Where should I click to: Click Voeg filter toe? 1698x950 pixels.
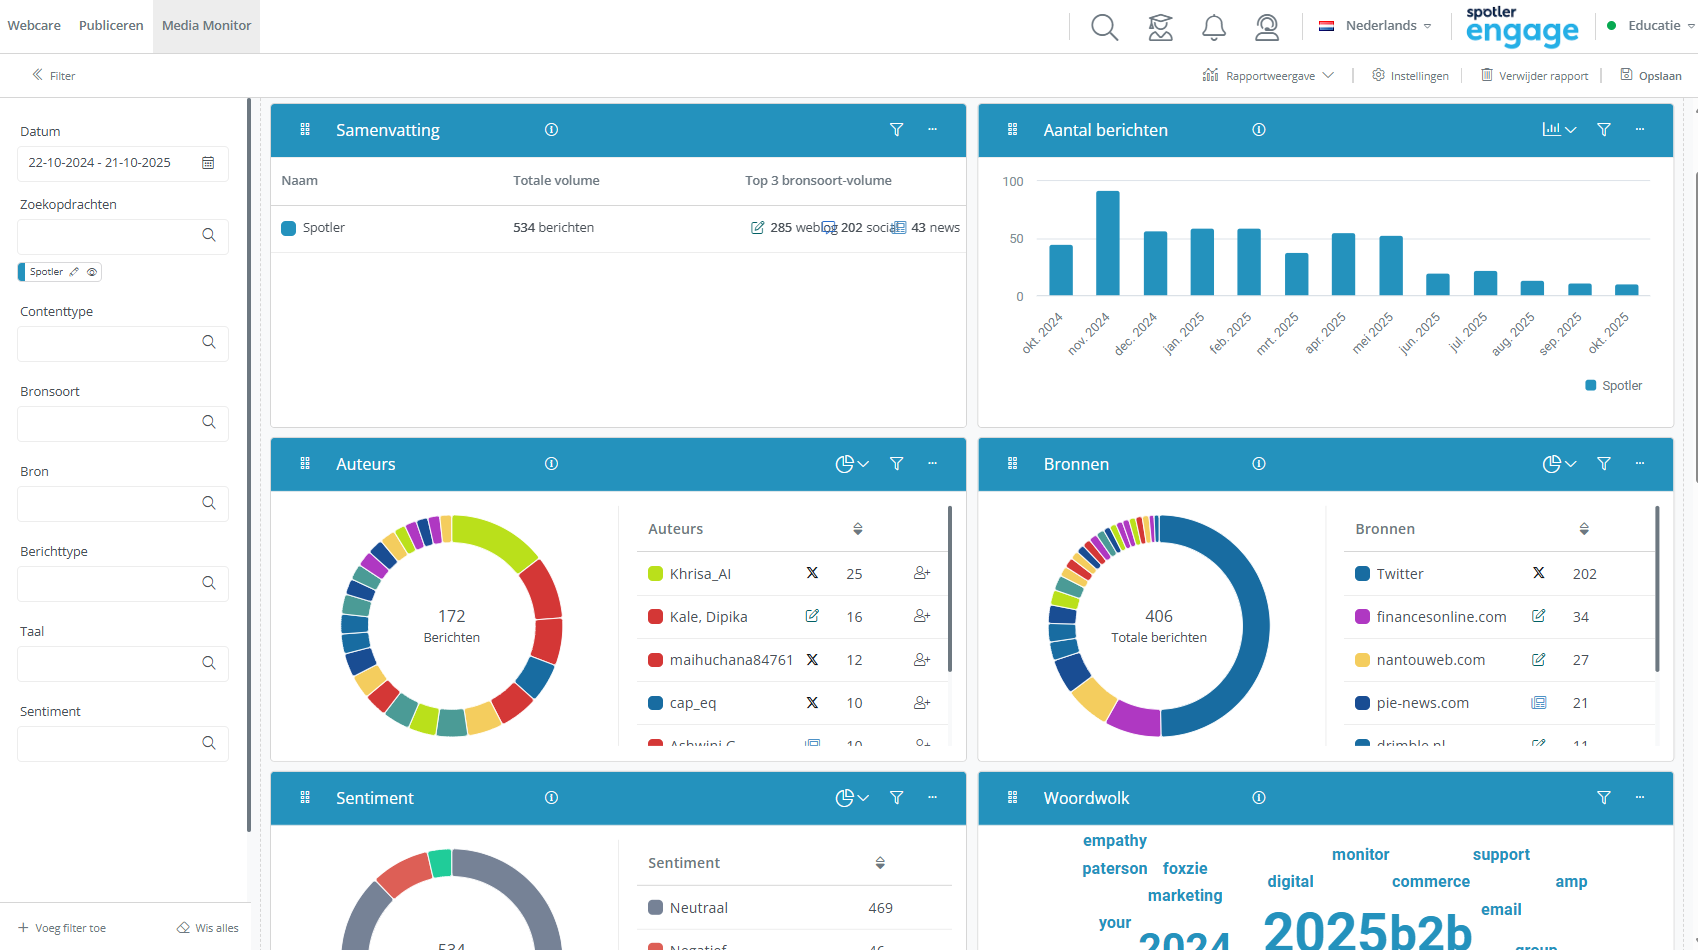(x=62, y=928)
